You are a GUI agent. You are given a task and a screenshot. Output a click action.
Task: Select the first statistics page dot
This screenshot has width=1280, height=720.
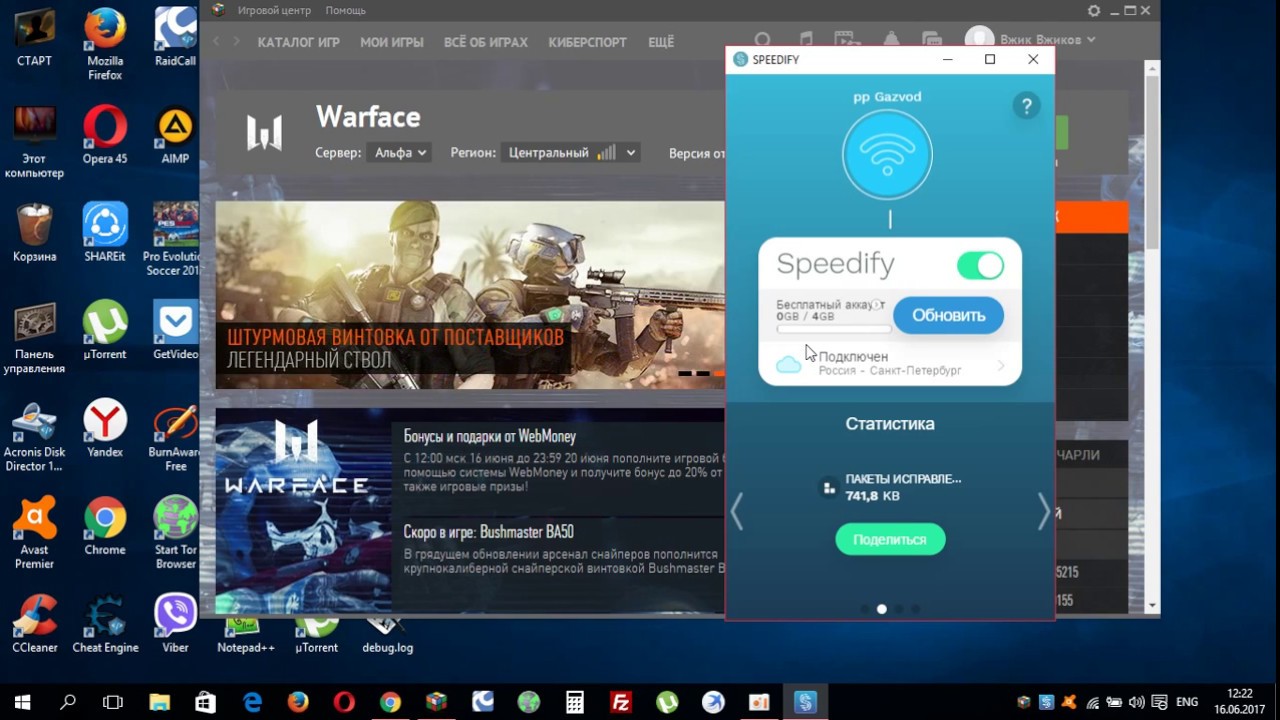click(864, 608)
